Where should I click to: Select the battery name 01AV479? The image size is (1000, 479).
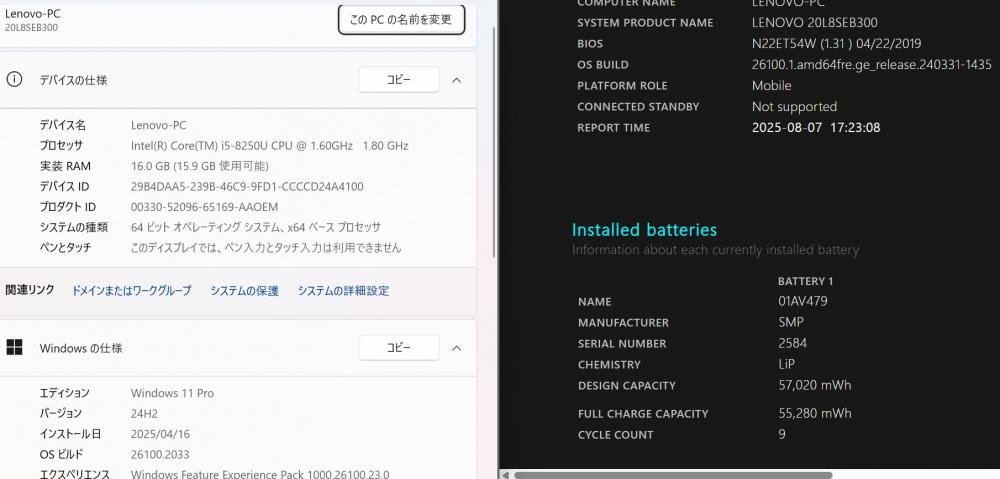(803, 301)
